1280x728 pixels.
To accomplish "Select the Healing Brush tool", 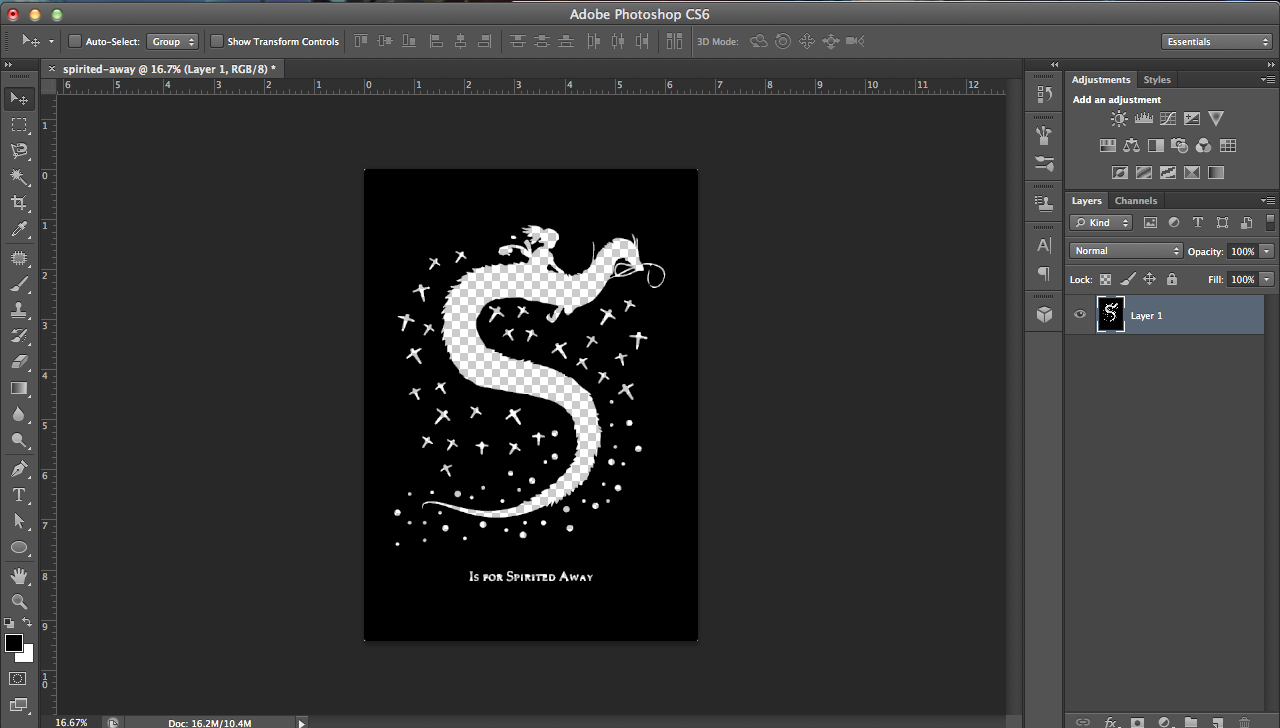I will coord(19,258).
